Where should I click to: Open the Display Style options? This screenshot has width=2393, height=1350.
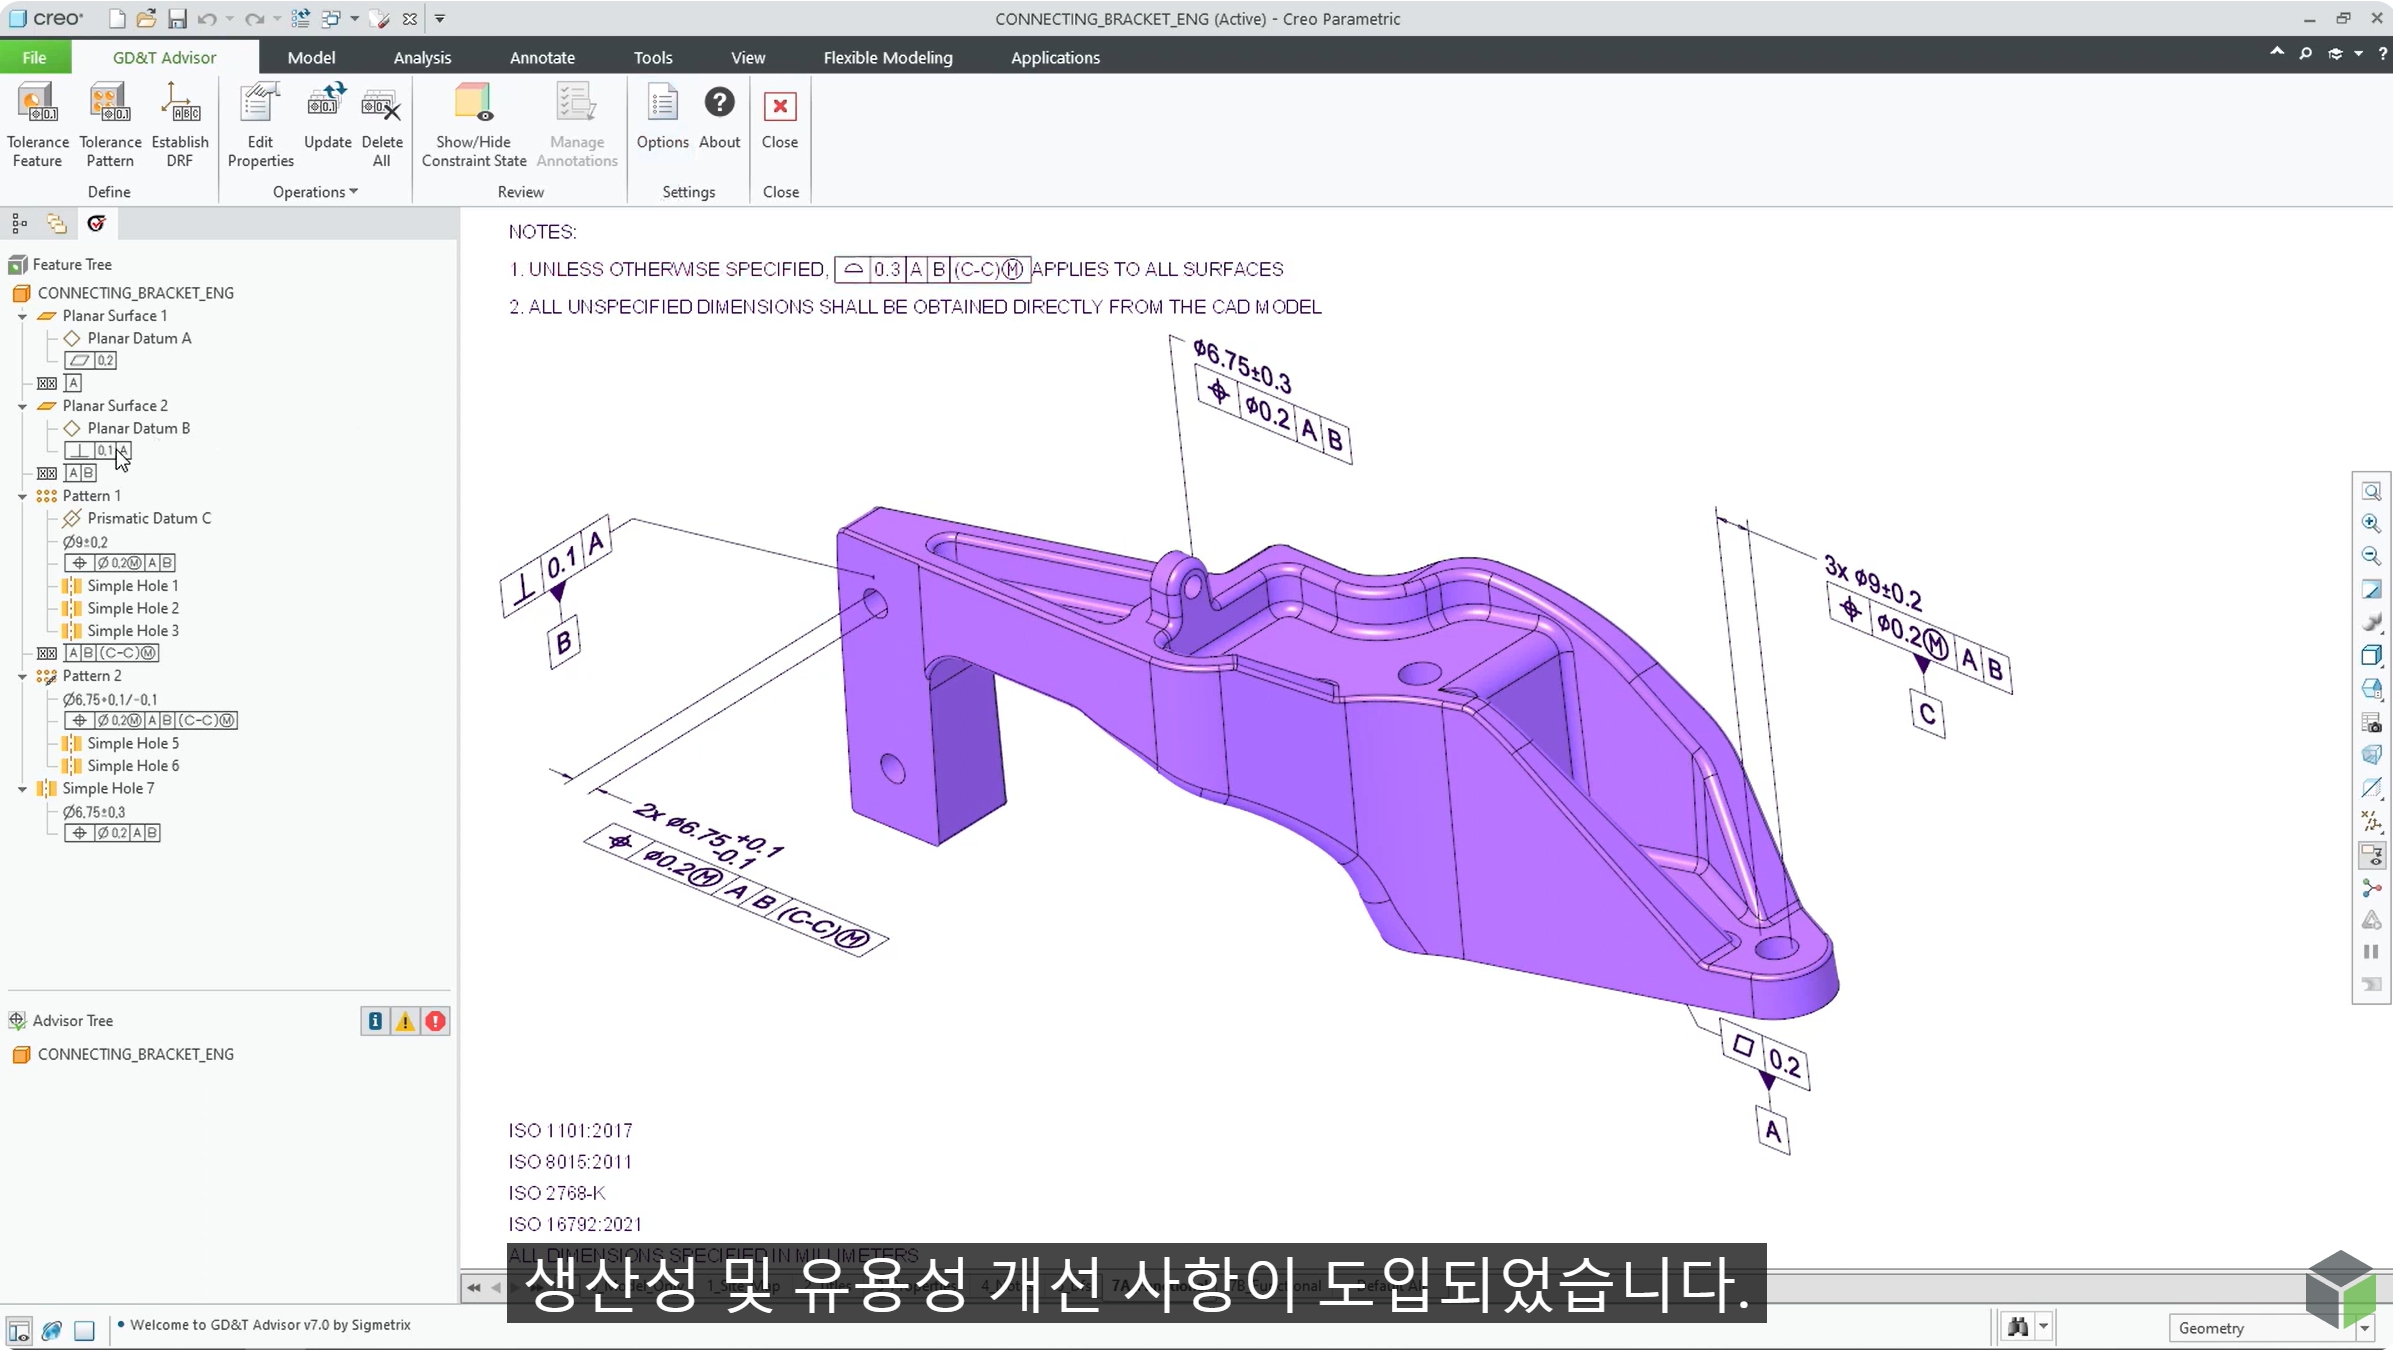click(x=2371, y=656)
